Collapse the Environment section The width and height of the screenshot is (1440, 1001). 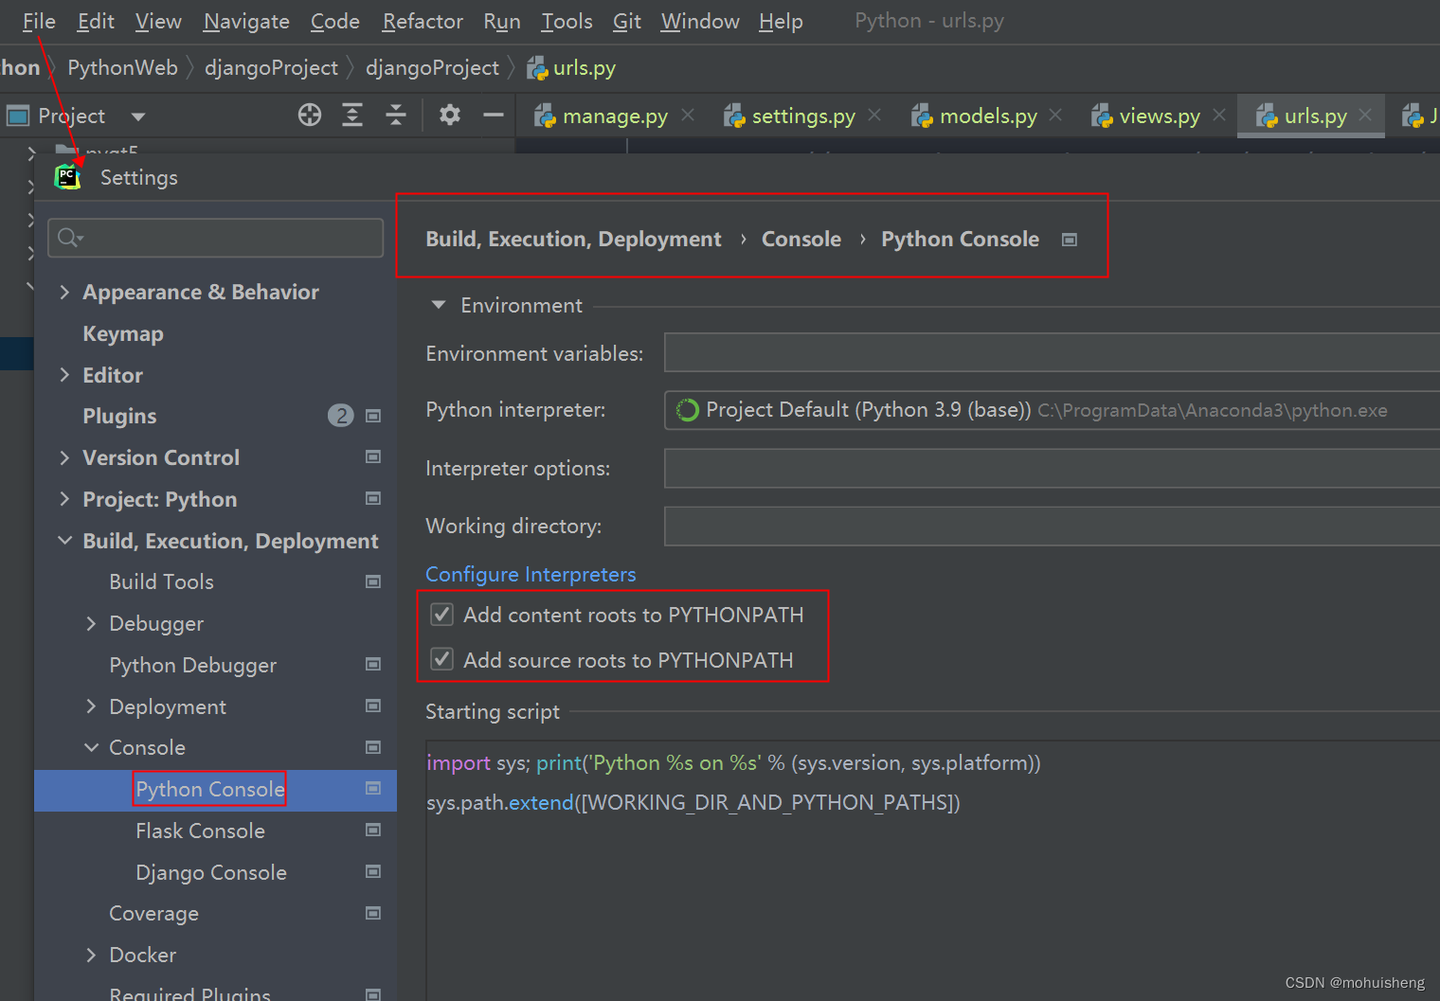pyautogui.click(x=438, y=305)
